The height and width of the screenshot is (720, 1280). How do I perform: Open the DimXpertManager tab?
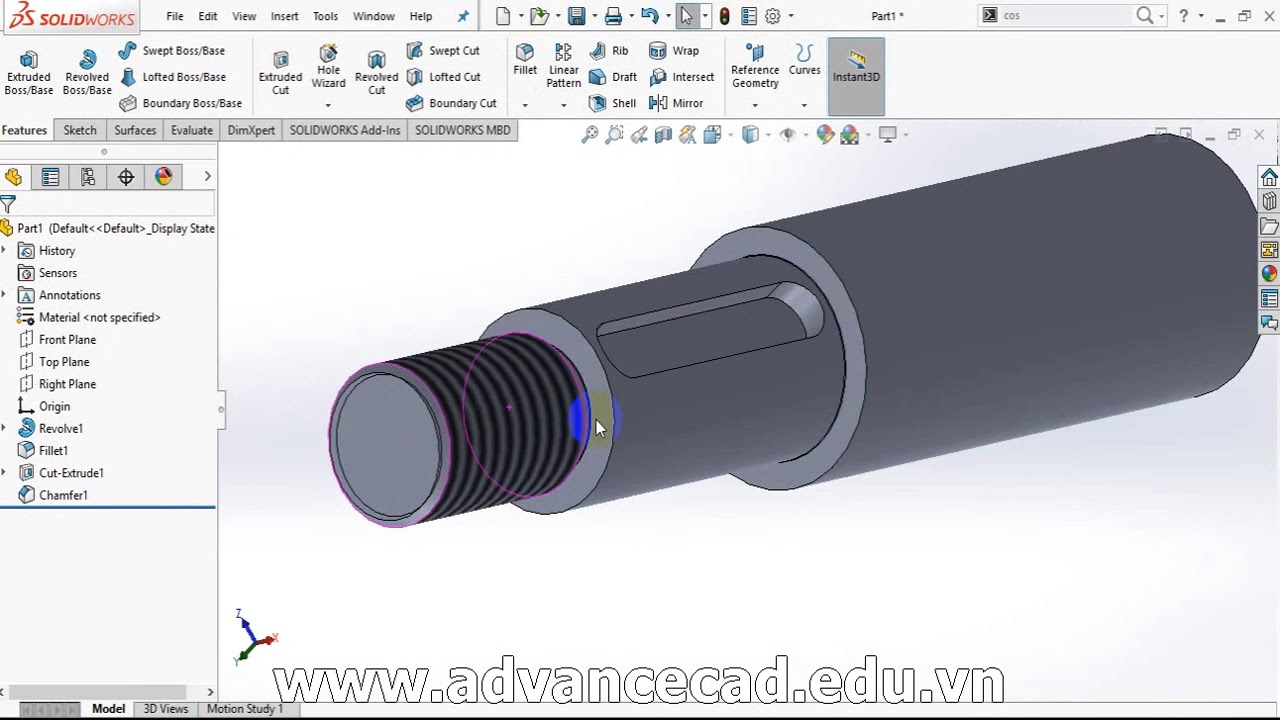[126, 177]
